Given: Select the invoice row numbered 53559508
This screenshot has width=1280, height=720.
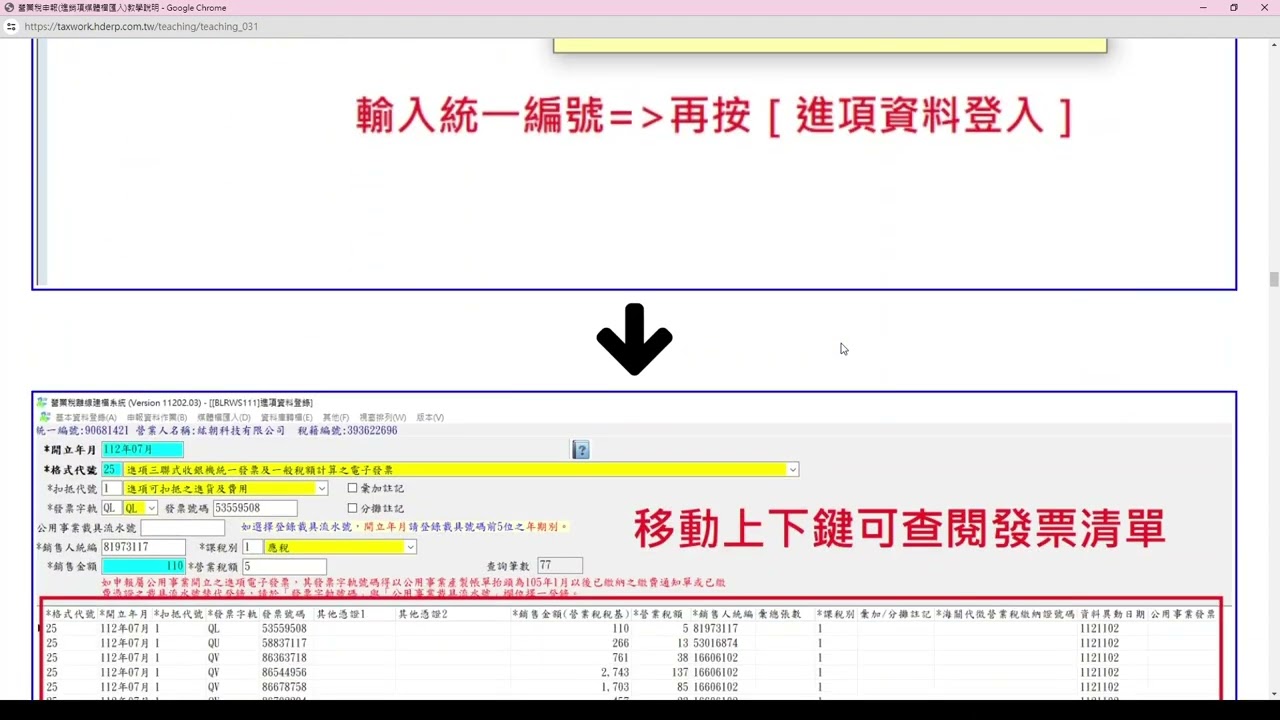Looking at the screenshot, I should (x=630, y=629).
